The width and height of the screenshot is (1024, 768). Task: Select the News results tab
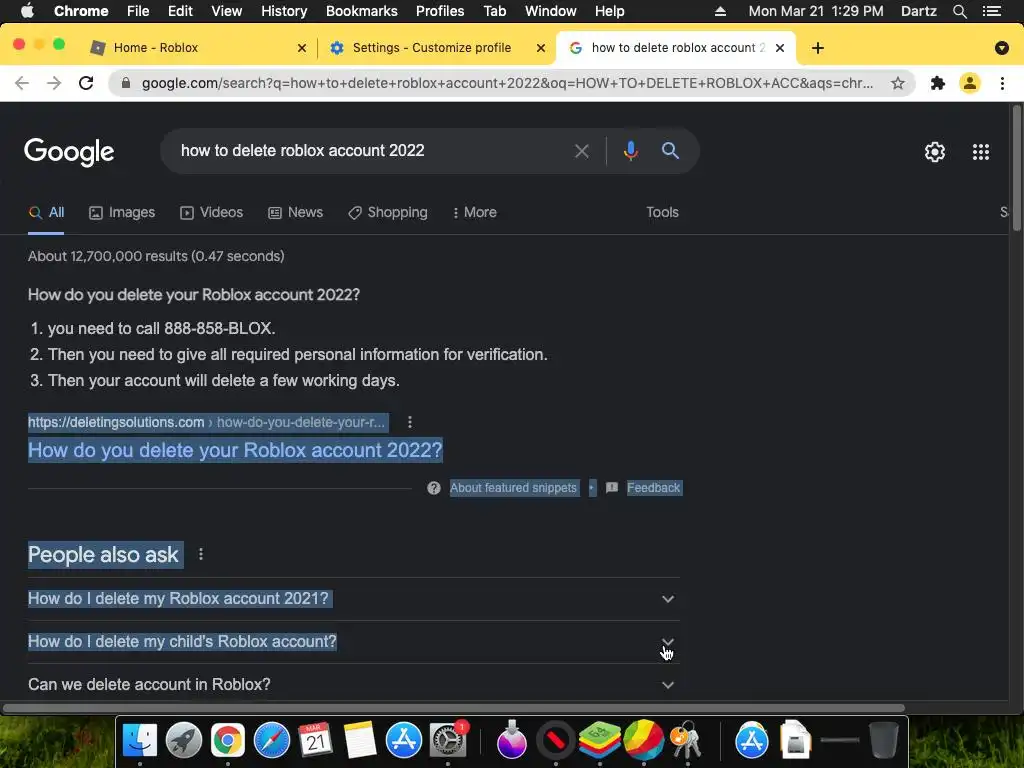(295, 212)
